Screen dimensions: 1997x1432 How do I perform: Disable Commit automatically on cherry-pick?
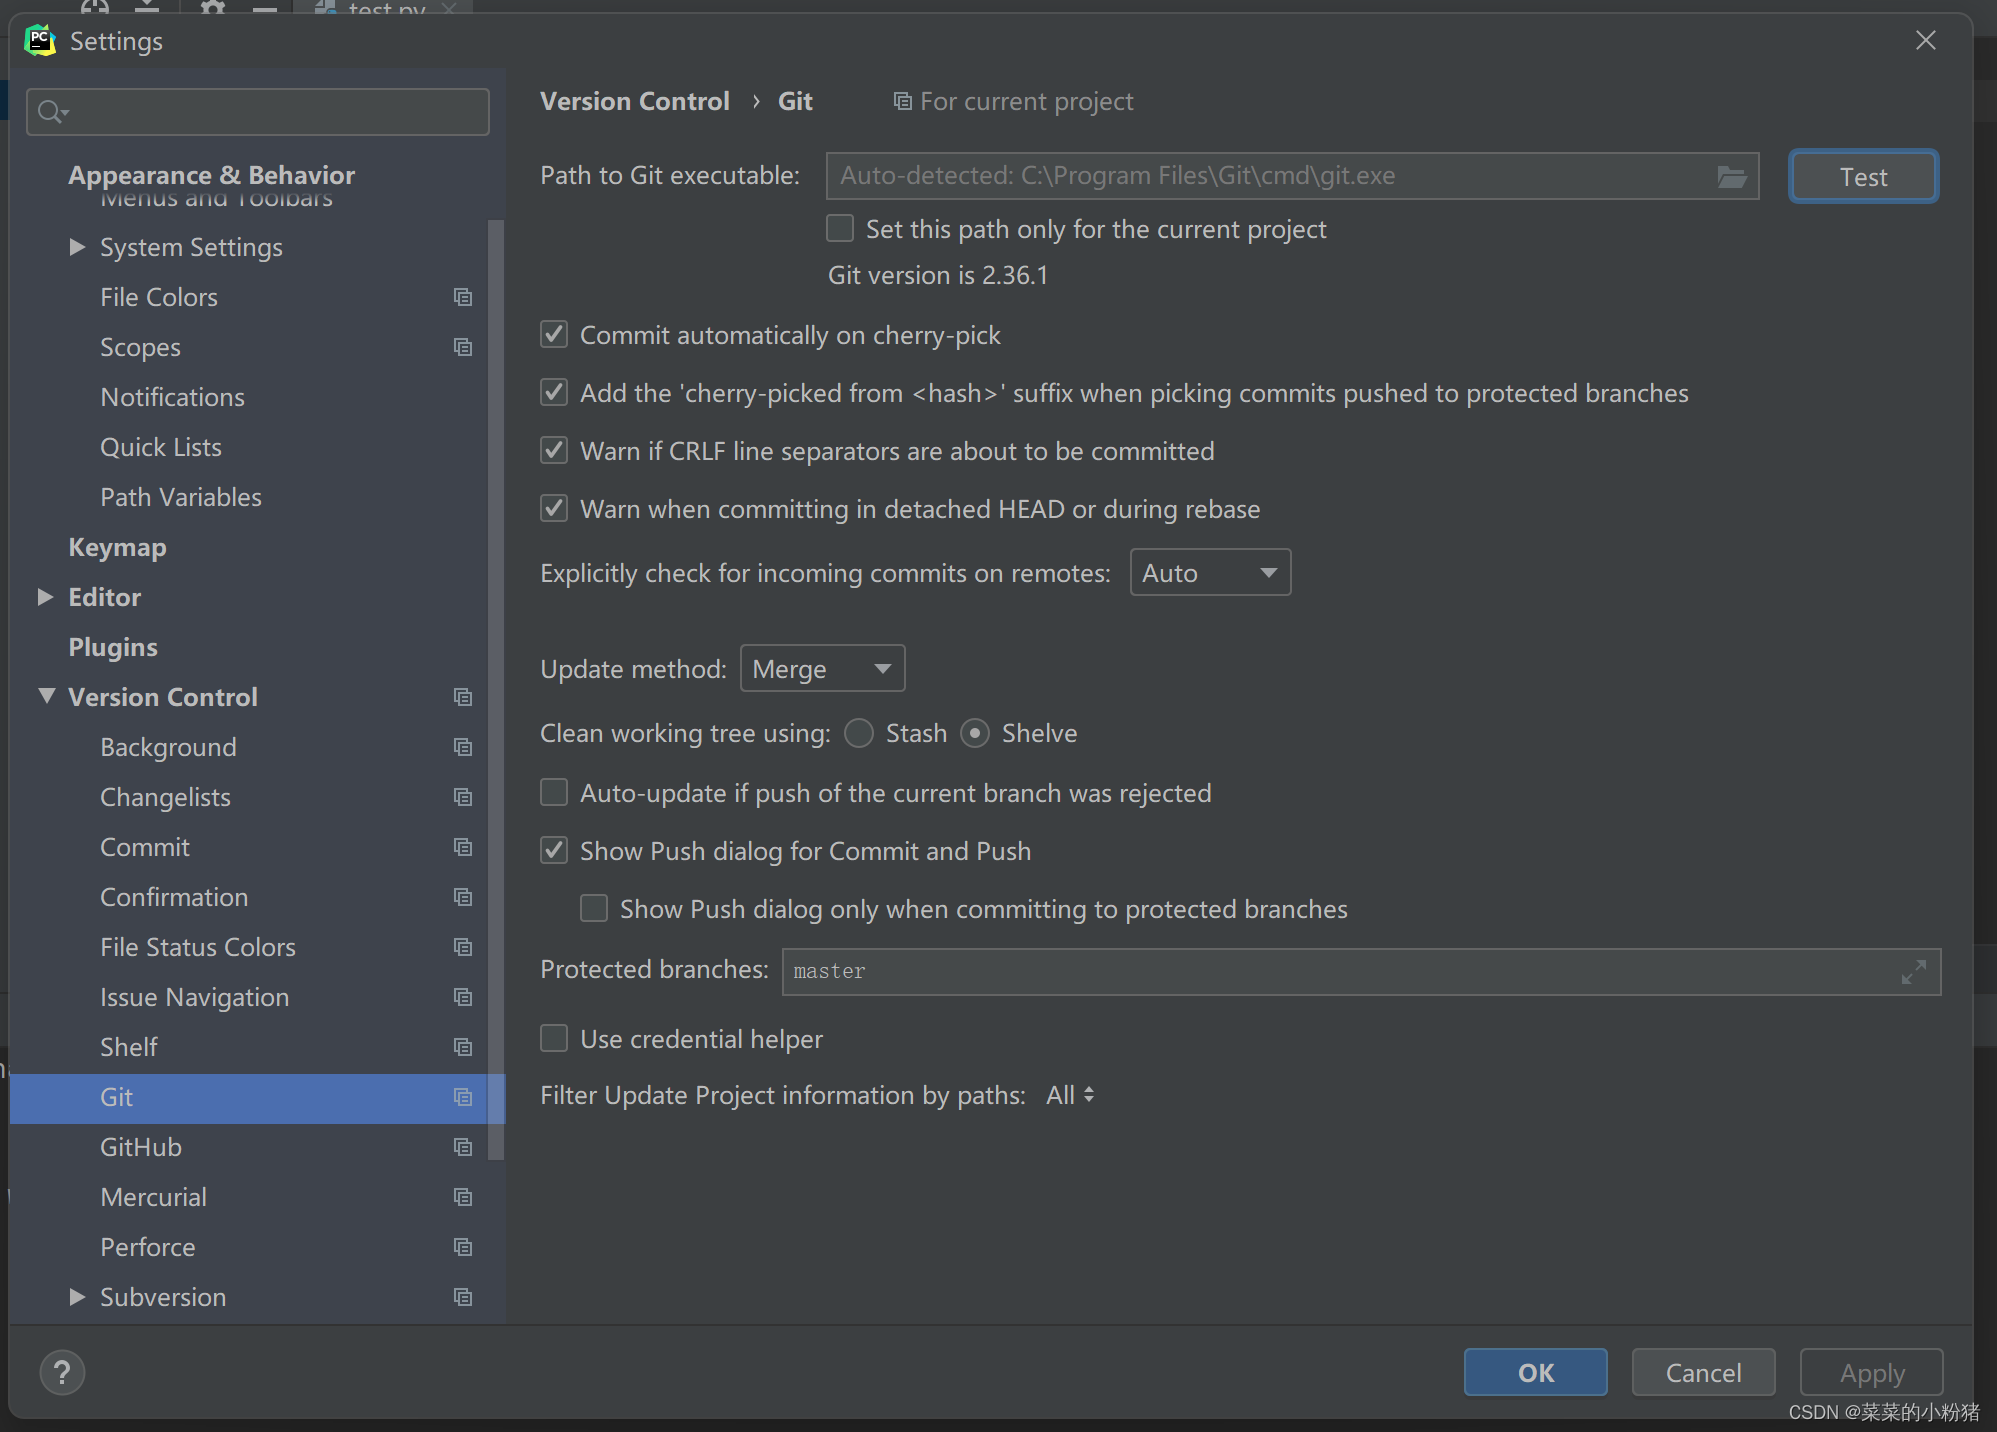(554, 335)
